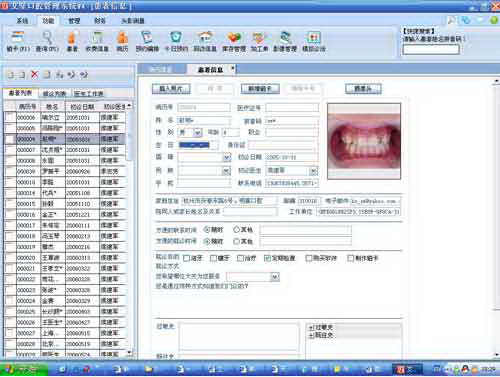Image resolution: width=500 pixels, height=377 pixels.
Task: Open the 患者 patient toolbar icon
Action: 72,42
